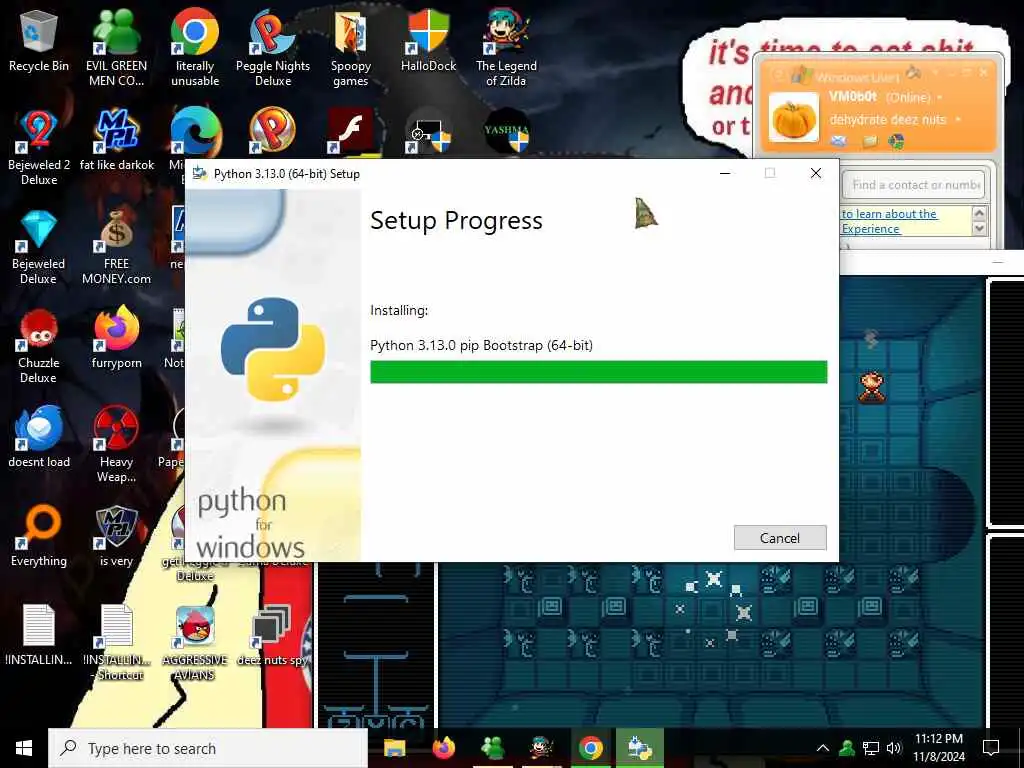Switch to the Python installer taskbar icon

639,748
